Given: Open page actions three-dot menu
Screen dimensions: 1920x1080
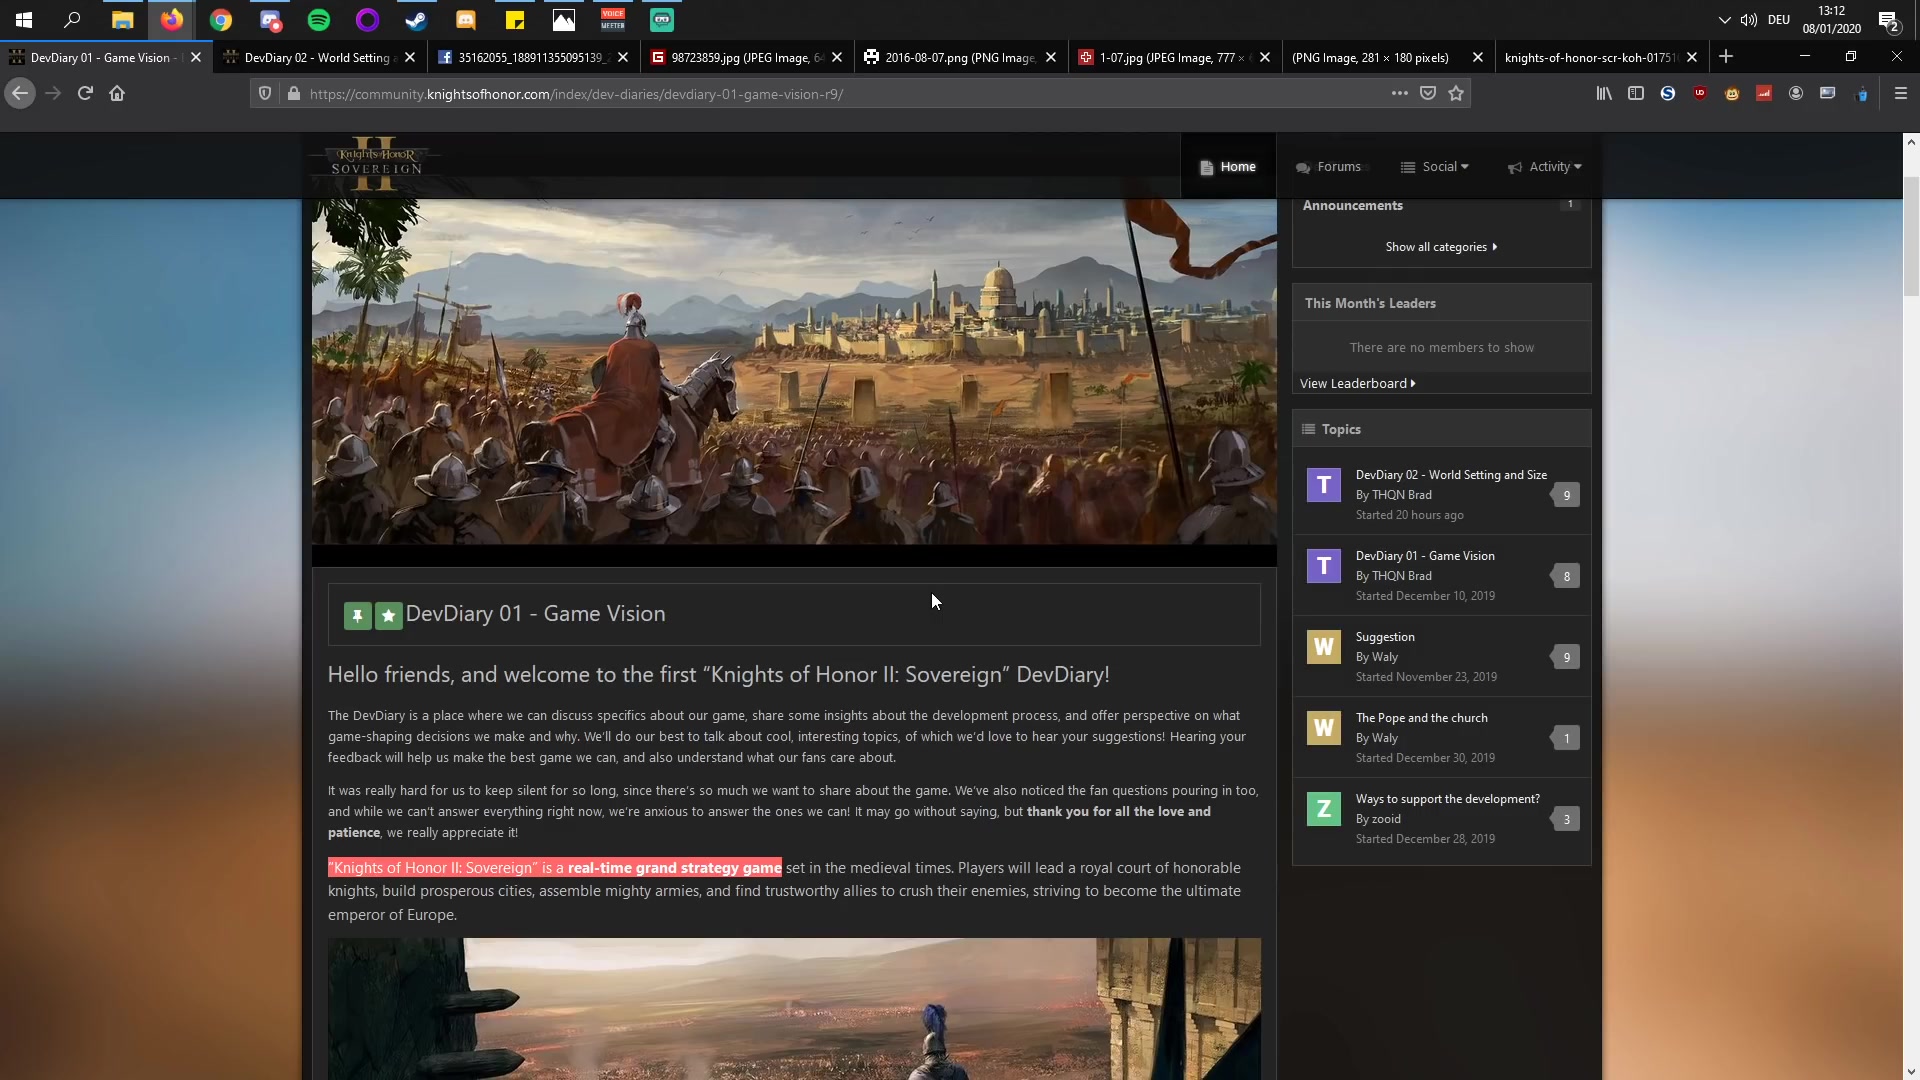Looking at the screenshot, I should 1400,93.
